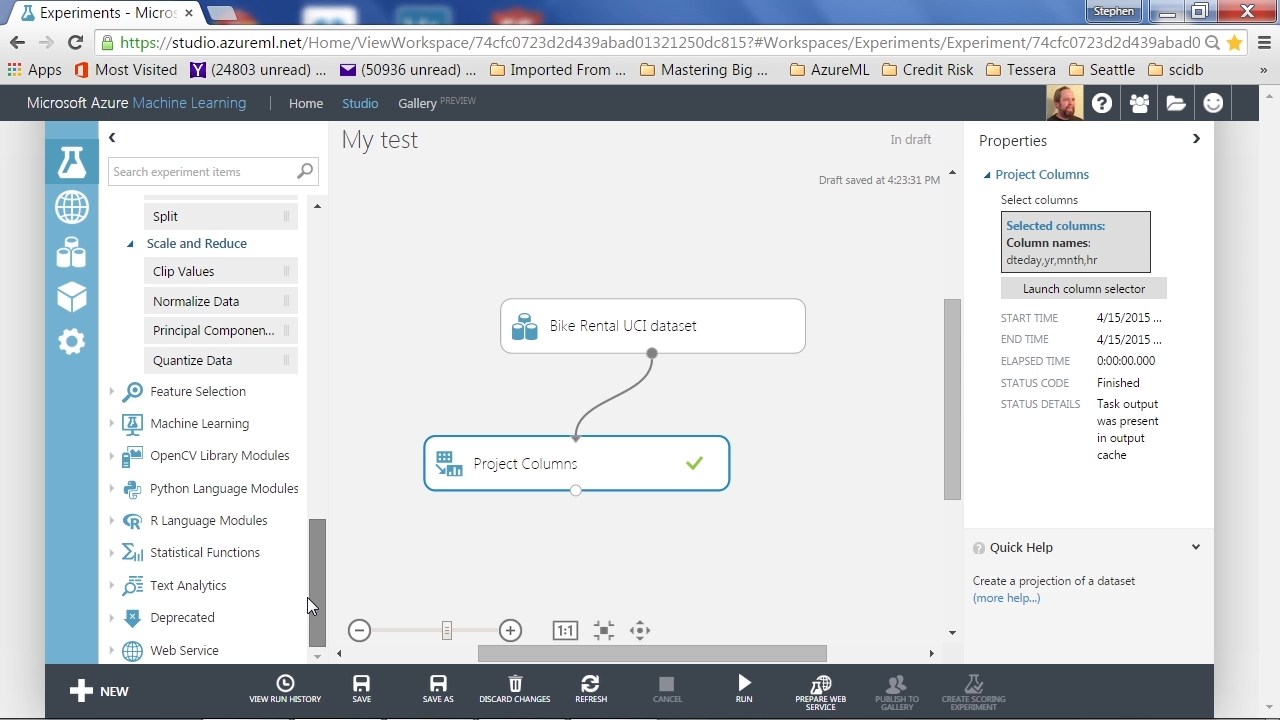Open the Experiments flask icon in sidebar
This screenshot has width=1280, height=720.
(71, 161)
